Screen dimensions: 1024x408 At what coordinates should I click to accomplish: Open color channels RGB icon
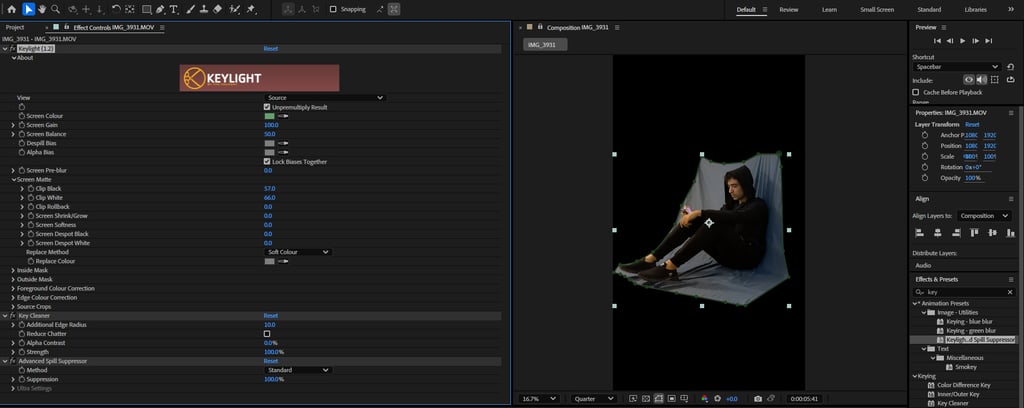pos(704,398)
